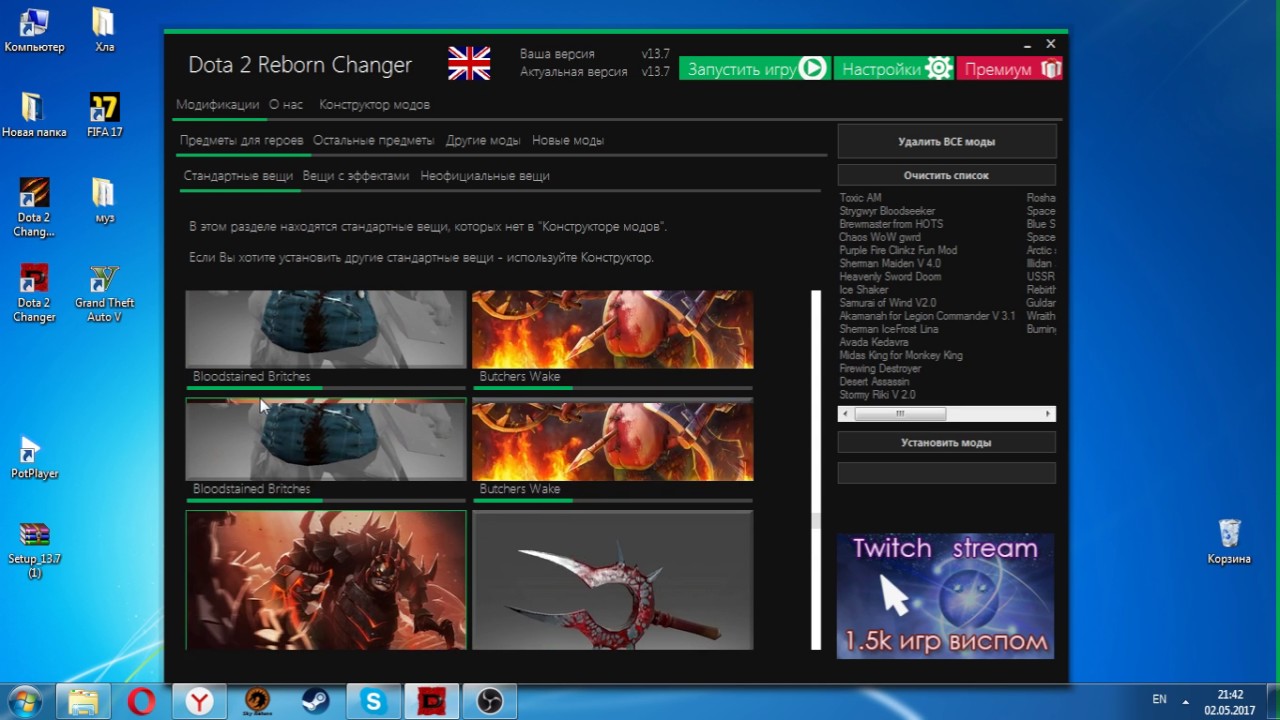
Task: Open the Хла folder on desktop
Action: (104, 30)
